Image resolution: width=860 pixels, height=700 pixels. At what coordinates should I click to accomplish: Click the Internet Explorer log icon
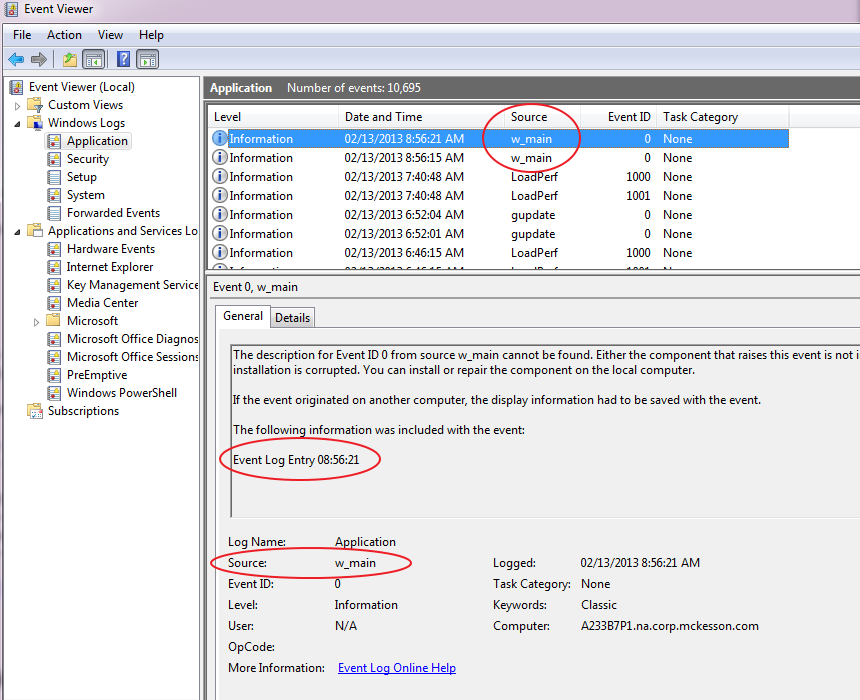click(x=54, y=267)
